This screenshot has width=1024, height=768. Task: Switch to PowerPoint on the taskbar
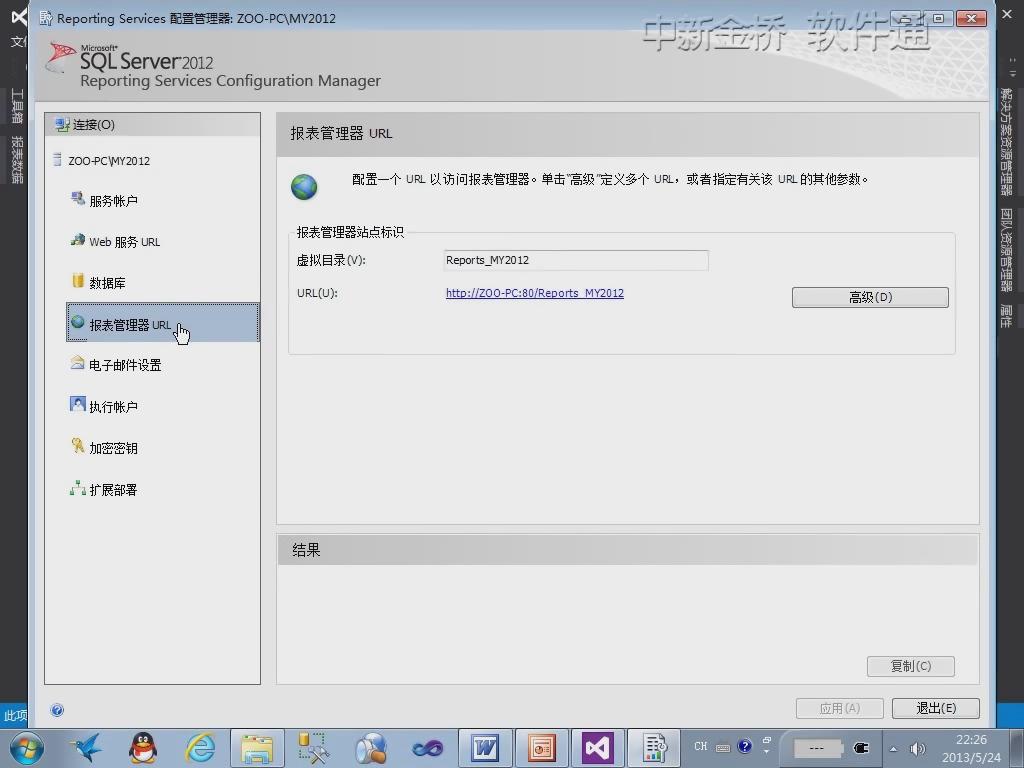point(542,748)
